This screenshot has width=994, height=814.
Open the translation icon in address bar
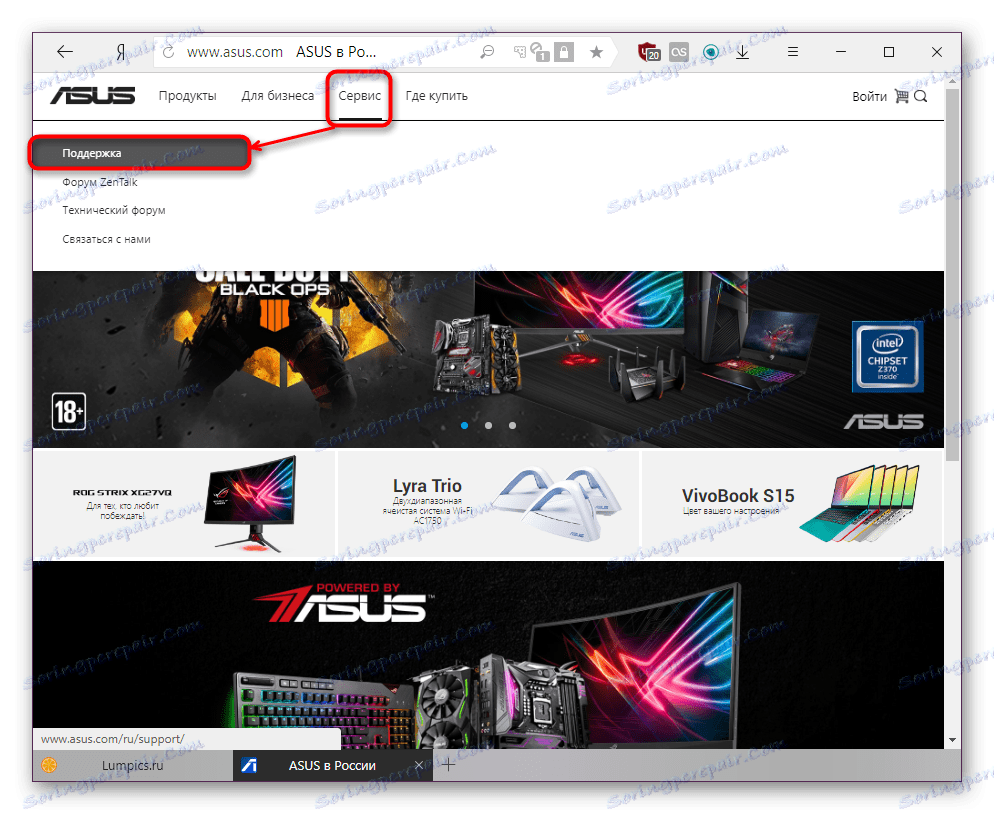(x=519, y=52)
